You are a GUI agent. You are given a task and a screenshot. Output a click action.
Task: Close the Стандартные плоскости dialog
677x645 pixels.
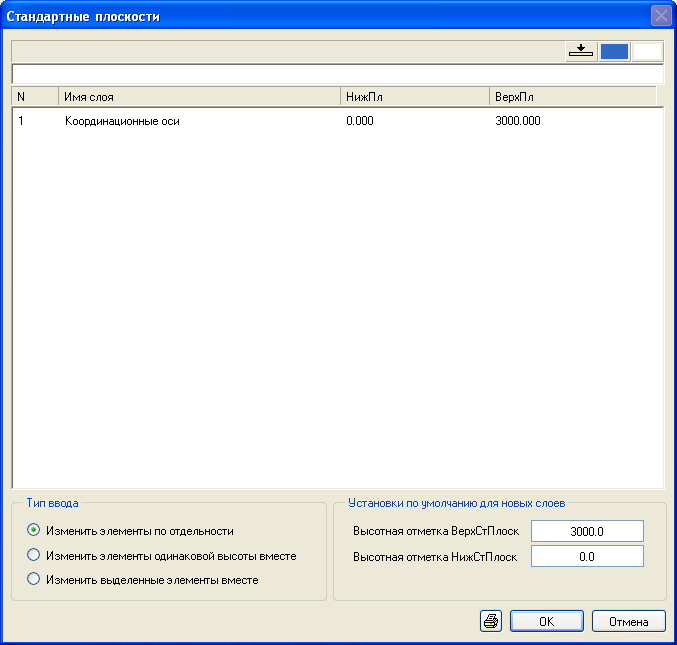(x=661, y=16)
